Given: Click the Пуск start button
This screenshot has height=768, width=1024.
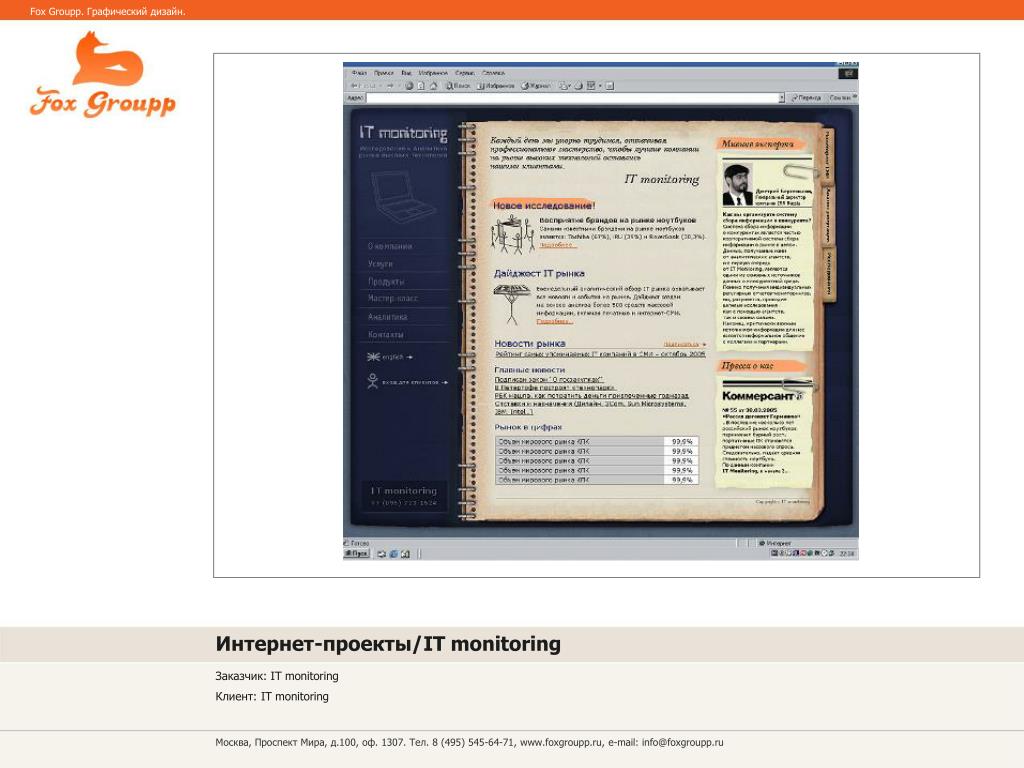Looking at the screenshot, I should (357, 554).
